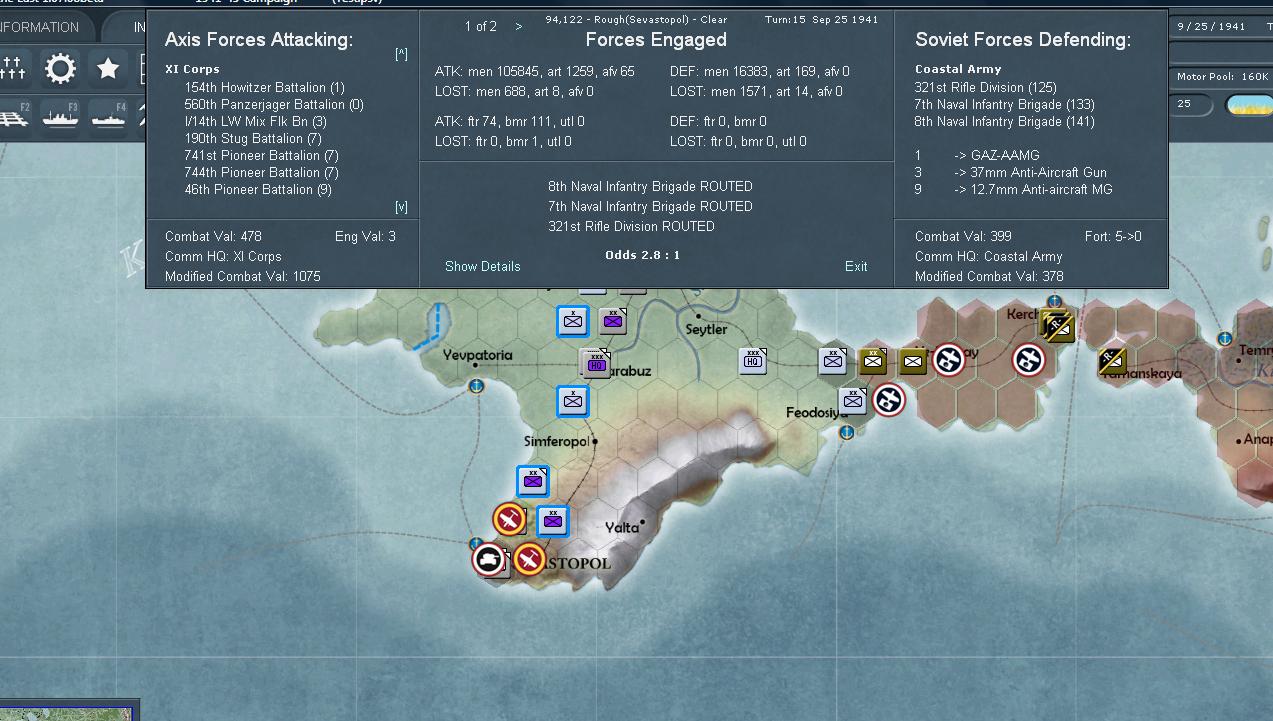Select the purple corps HQ counter near Sarabuz

(596, 363)
